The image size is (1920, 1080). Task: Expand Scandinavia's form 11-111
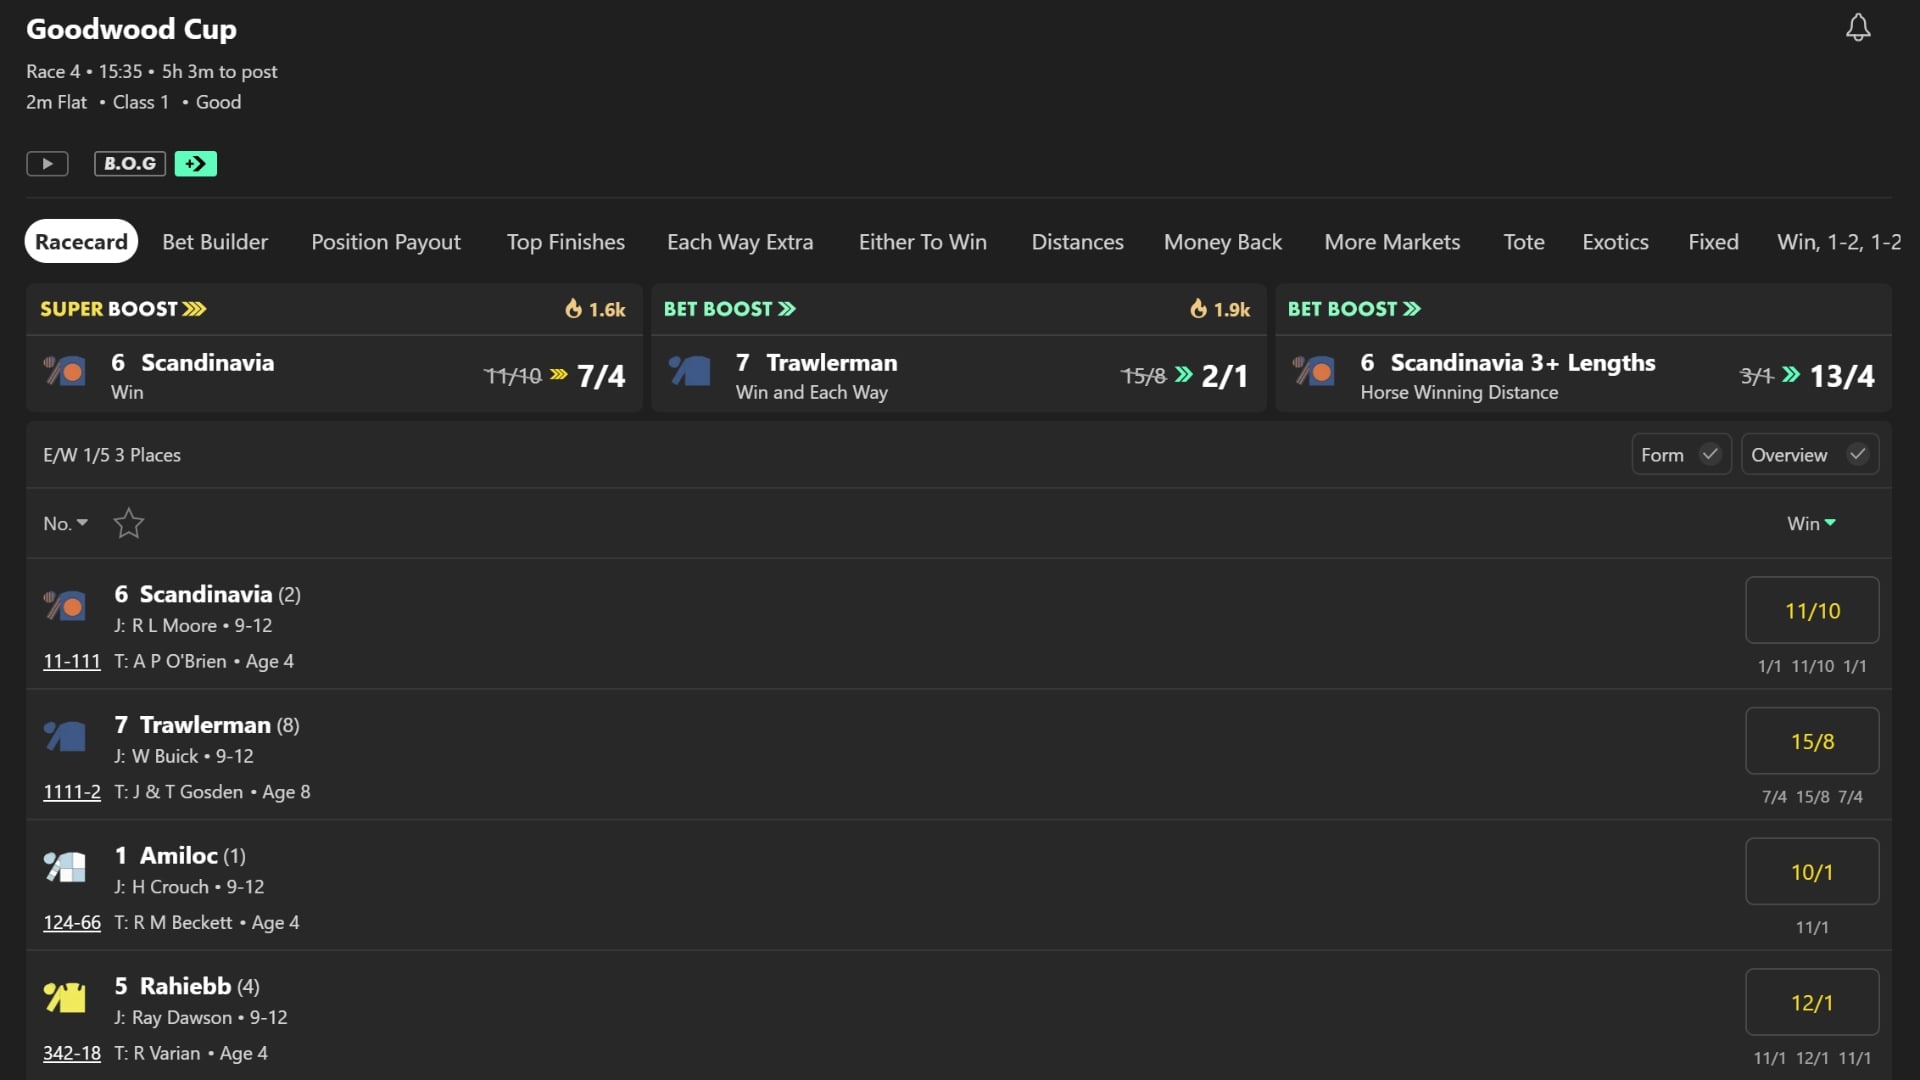tap(72, 661)
